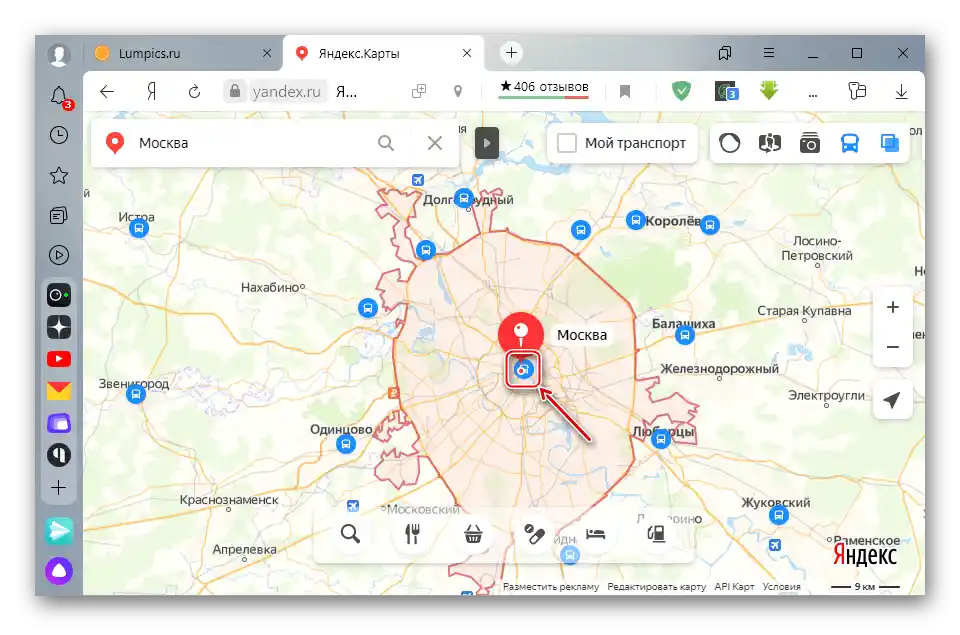Click the search magnifier in map search

386,143
